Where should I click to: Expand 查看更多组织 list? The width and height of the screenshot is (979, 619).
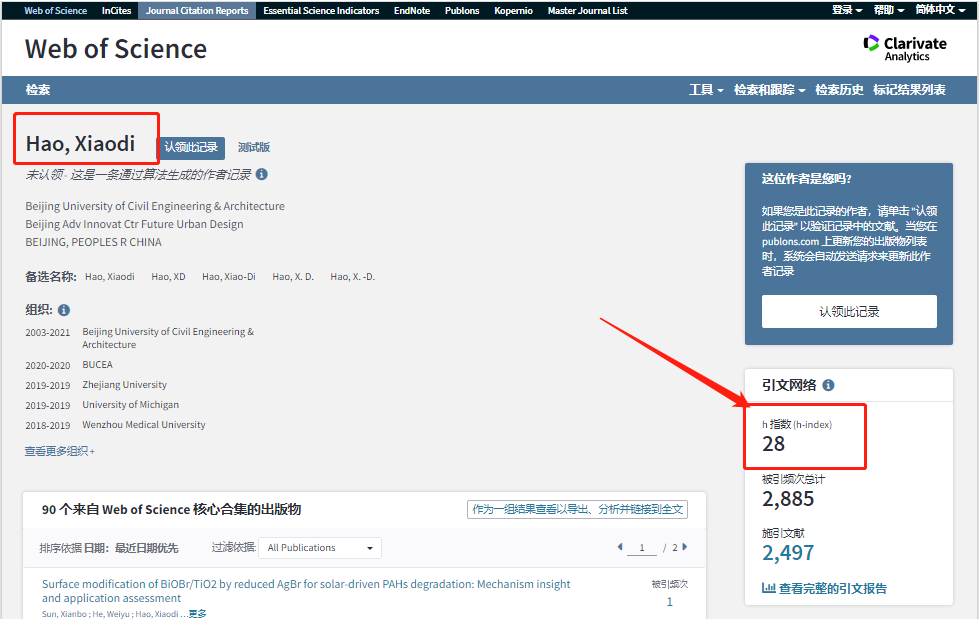(60, 451)
